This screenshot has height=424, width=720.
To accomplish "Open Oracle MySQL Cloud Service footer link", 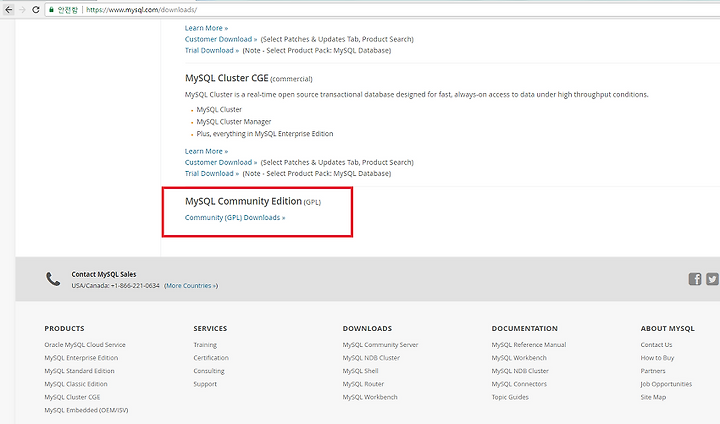I will click(85, 345).
